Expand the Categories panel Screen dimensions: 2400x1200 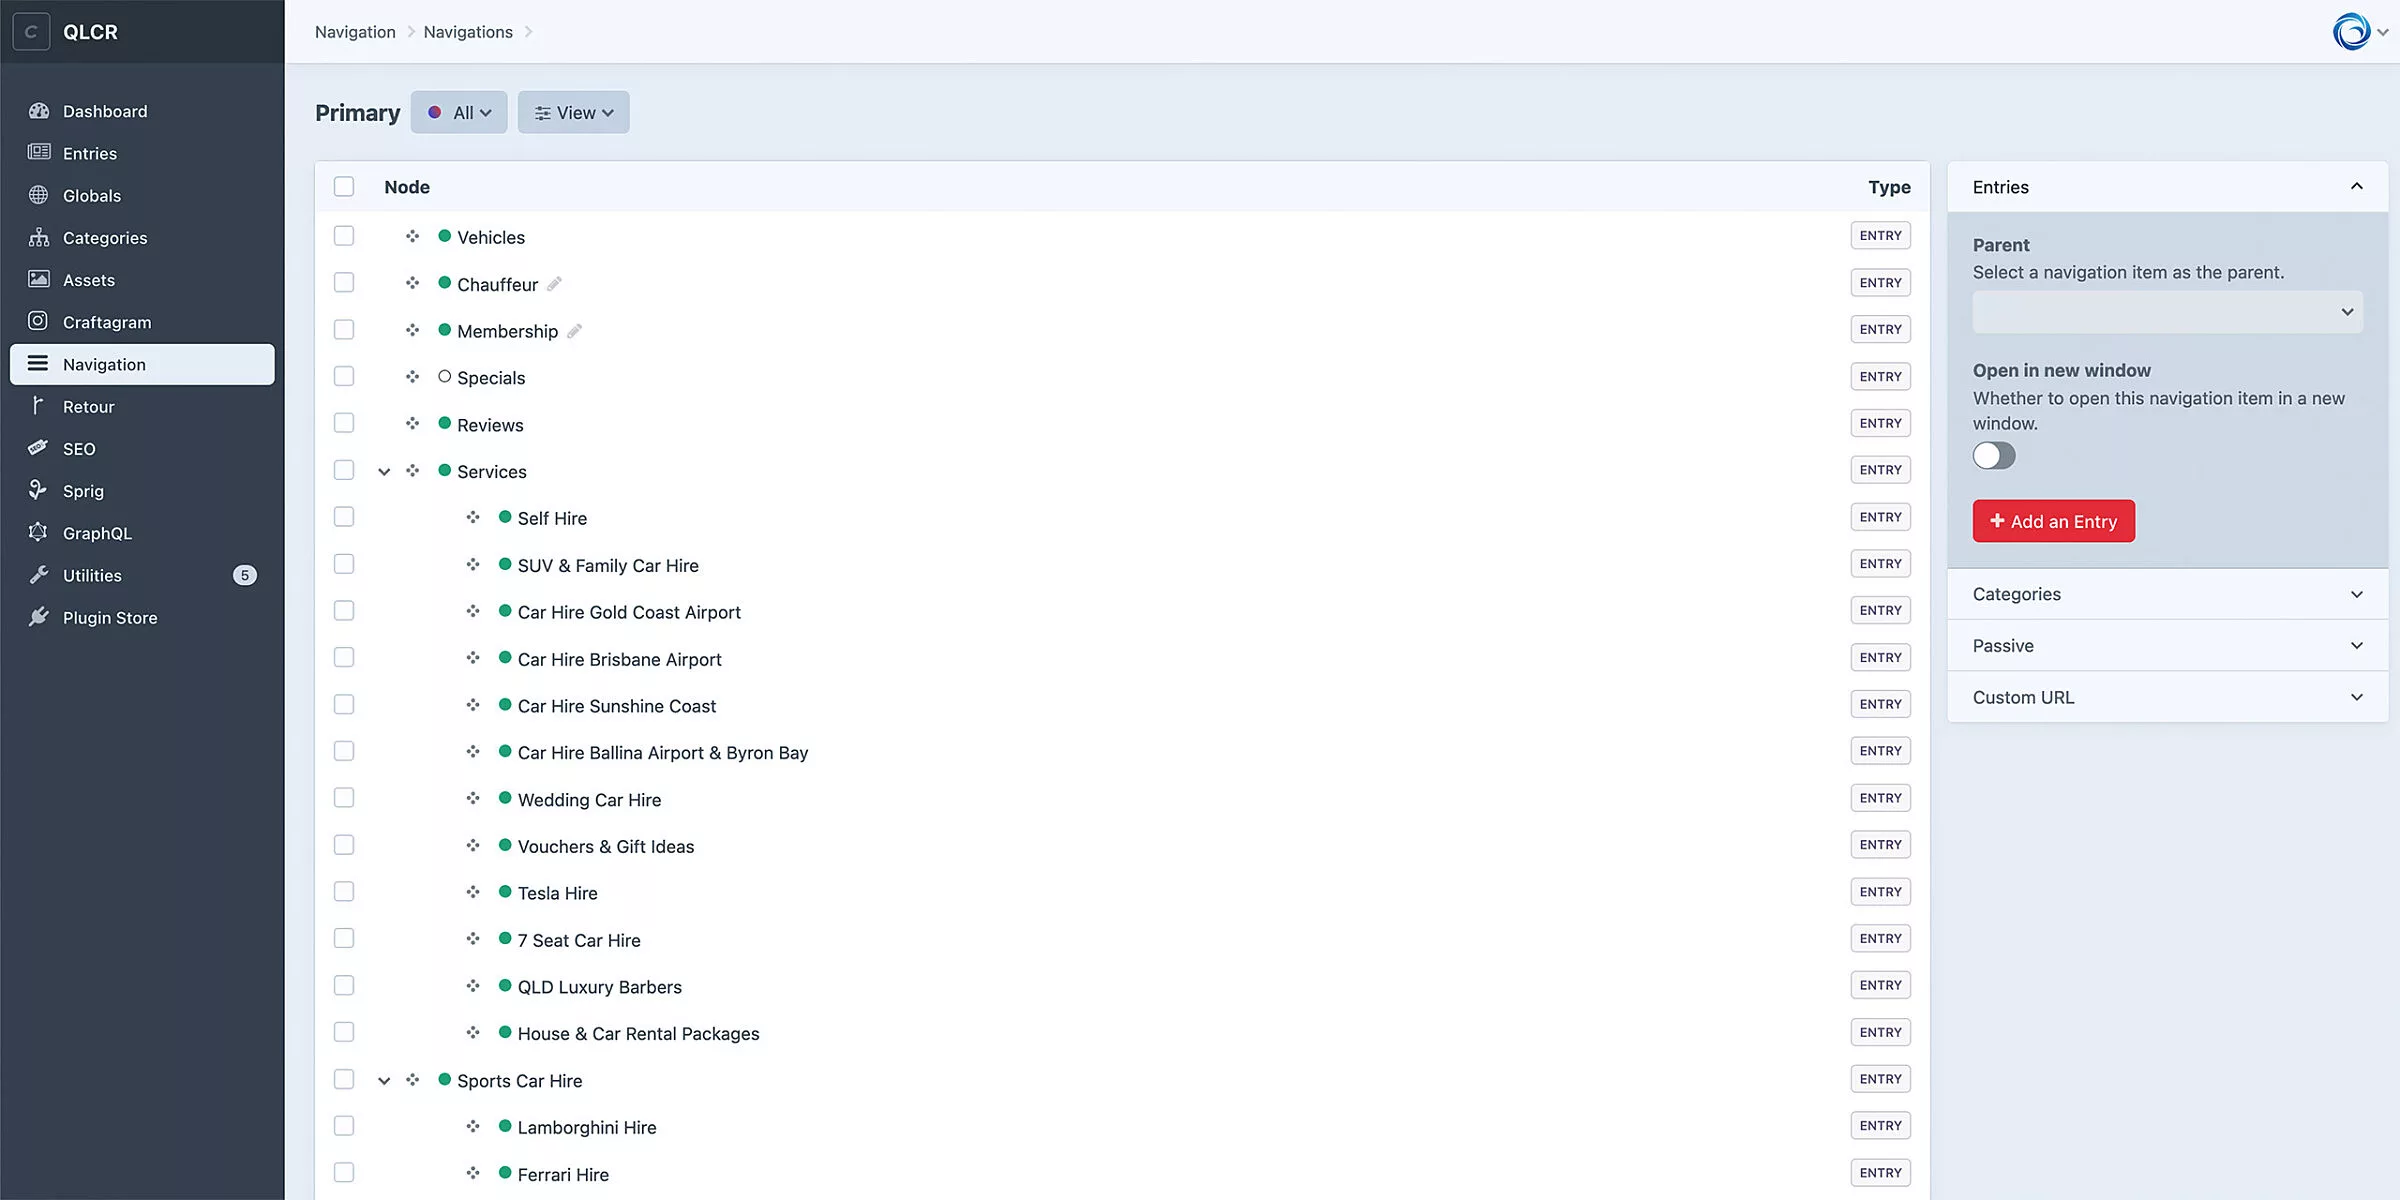(x=2168, y=594)
